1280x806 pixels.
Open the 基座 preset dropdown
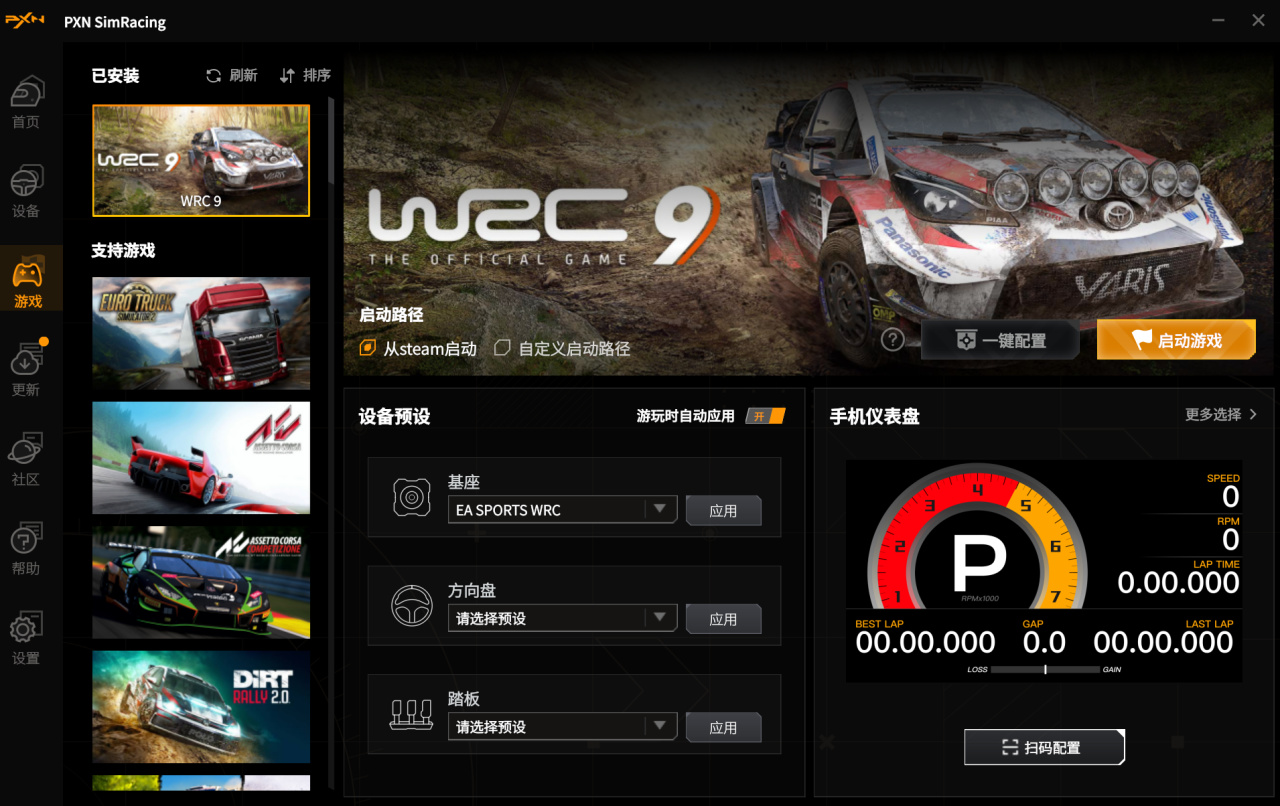563,510
